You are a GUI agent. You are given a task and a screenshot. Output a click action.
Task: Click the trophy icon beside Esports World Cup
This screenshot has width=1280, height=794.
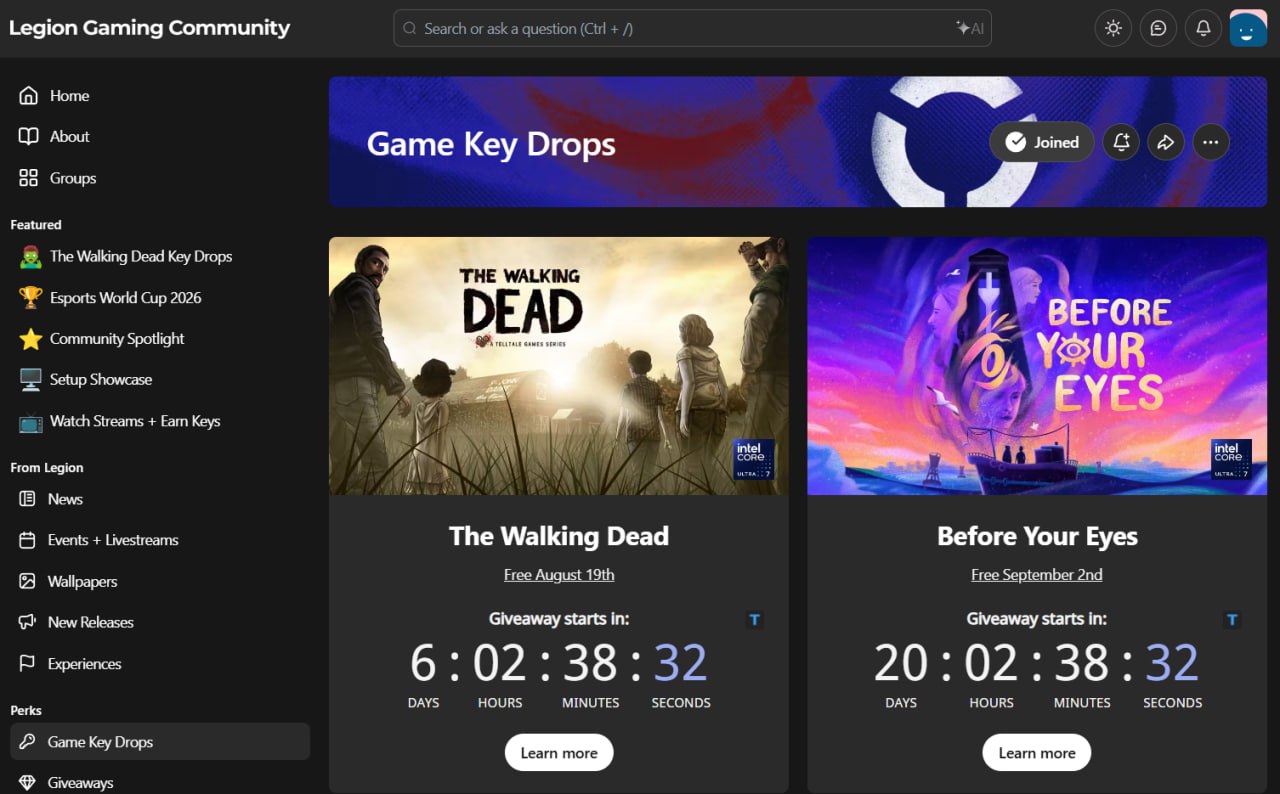tap(30, 298)
